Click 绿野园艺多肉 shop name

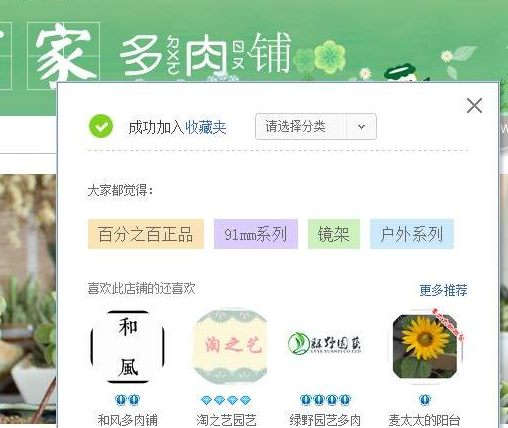[x=325, y=420]
